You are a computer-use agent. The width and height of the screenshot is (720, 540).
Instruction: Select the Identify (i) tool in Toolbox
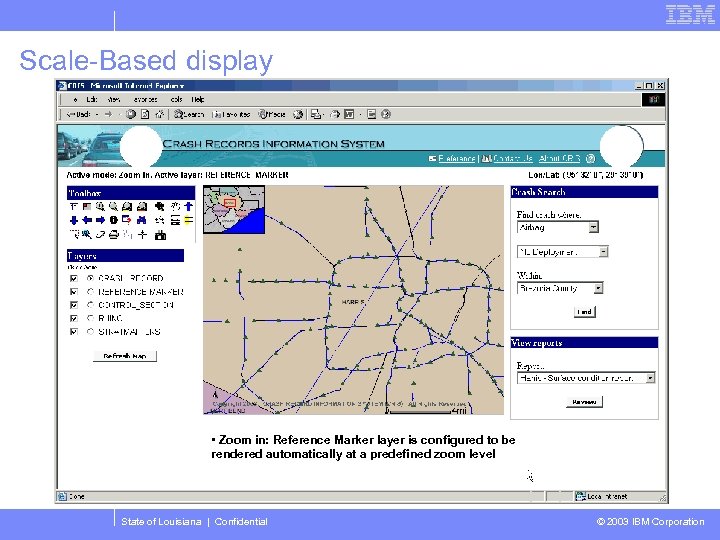click(x=113, y=220)
